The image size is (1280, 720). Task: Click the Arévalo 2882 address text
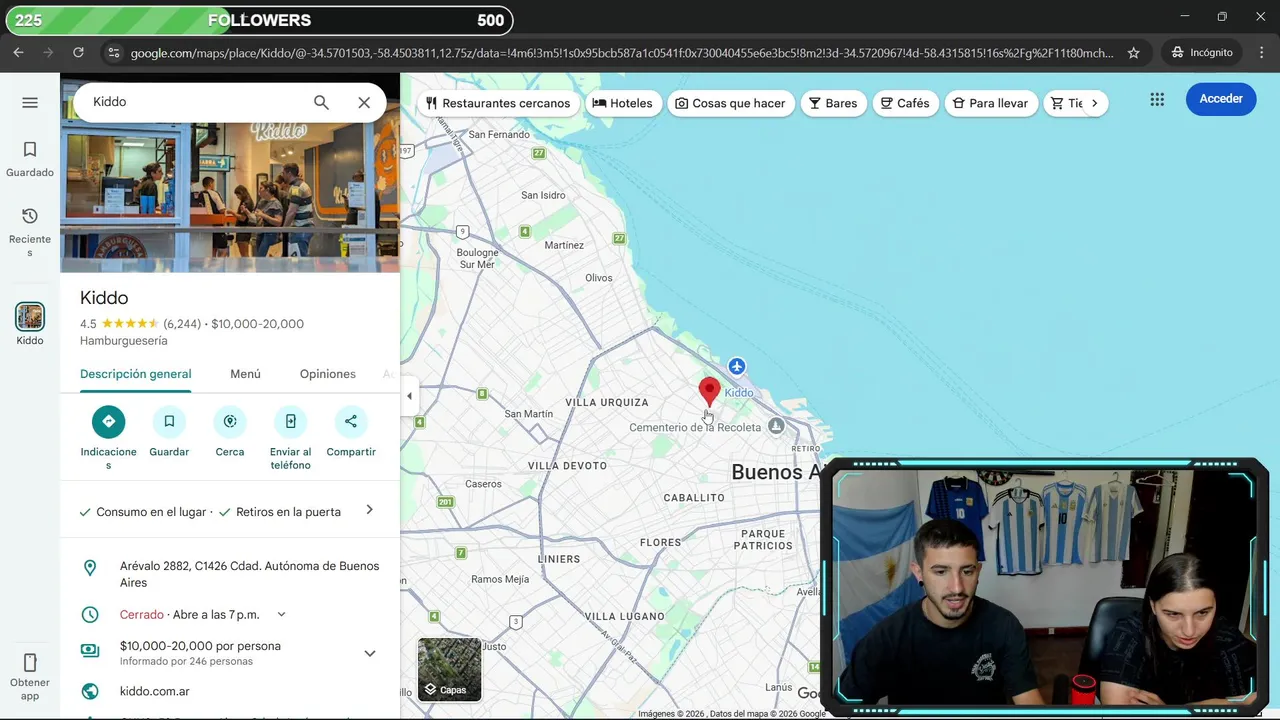250,574
